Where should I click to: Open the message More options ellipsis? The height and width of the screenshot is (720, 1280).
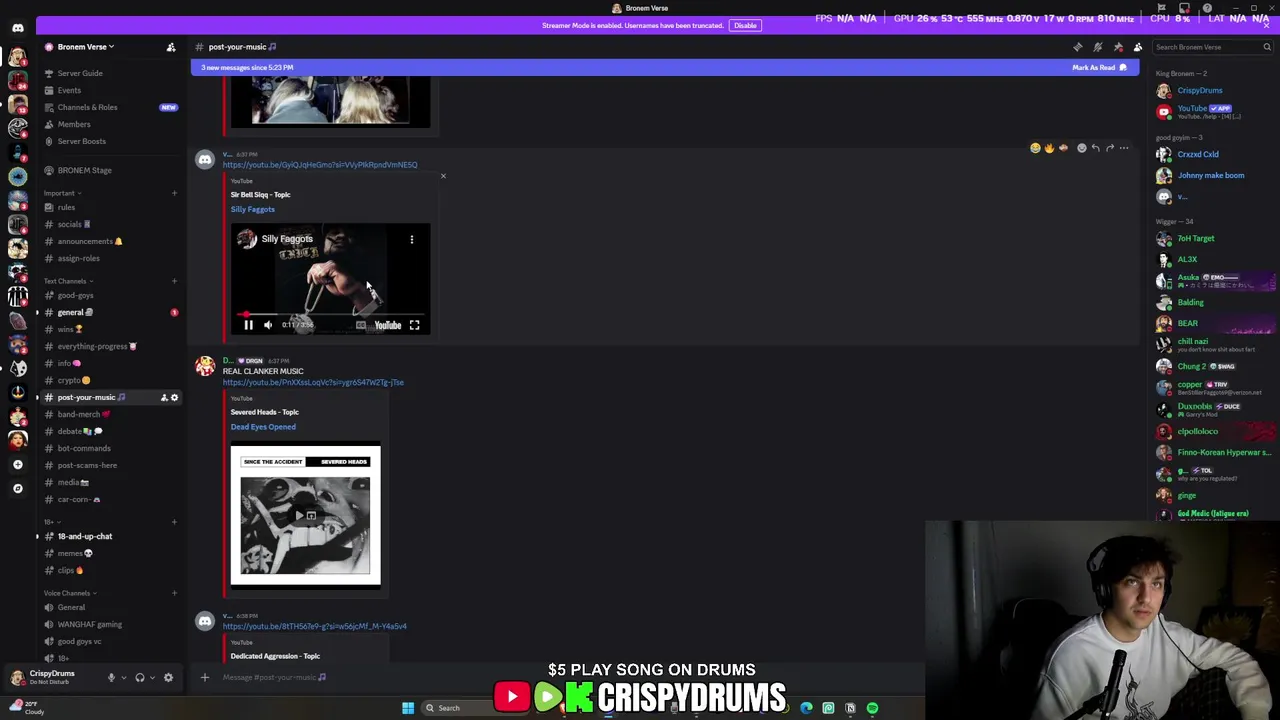[x=1123, y=148]
